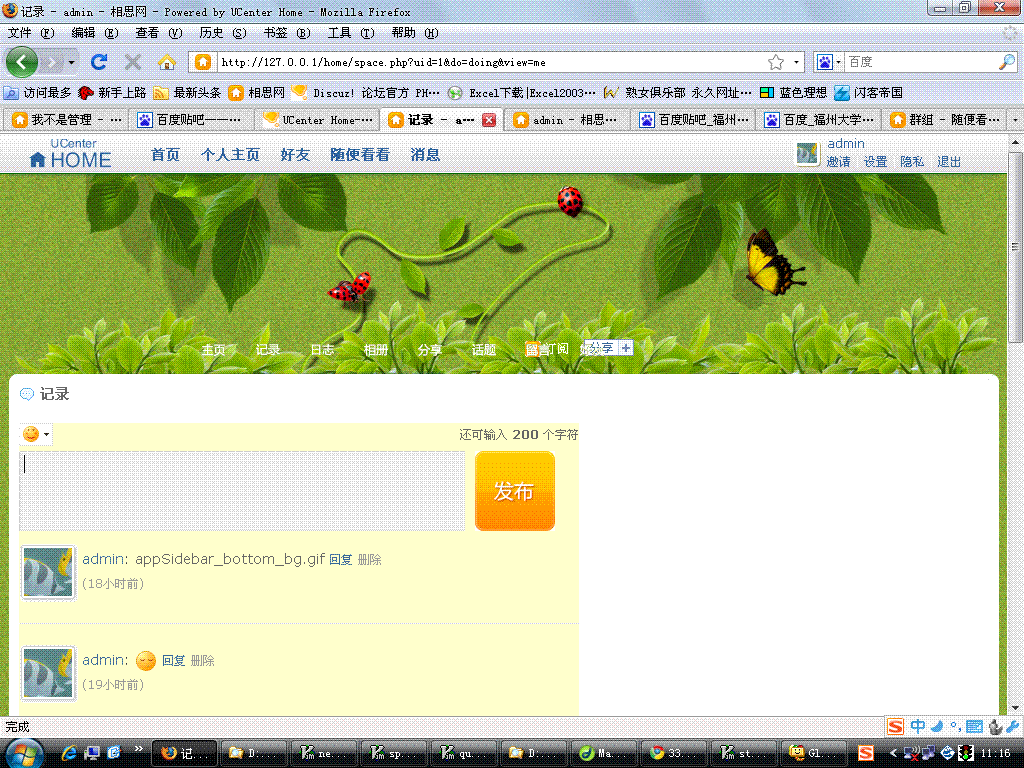Click the Baidu search input box
Viewport: 1024px width, 768px height.
(921, 62)
